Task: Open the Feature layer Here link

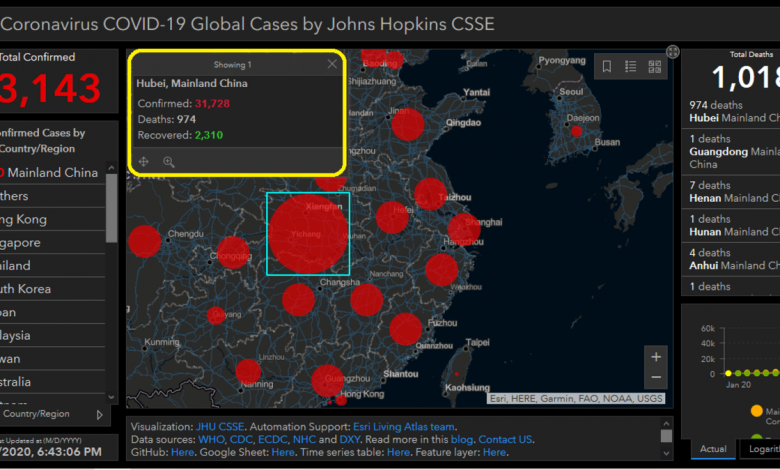Action: pos(494,453)
